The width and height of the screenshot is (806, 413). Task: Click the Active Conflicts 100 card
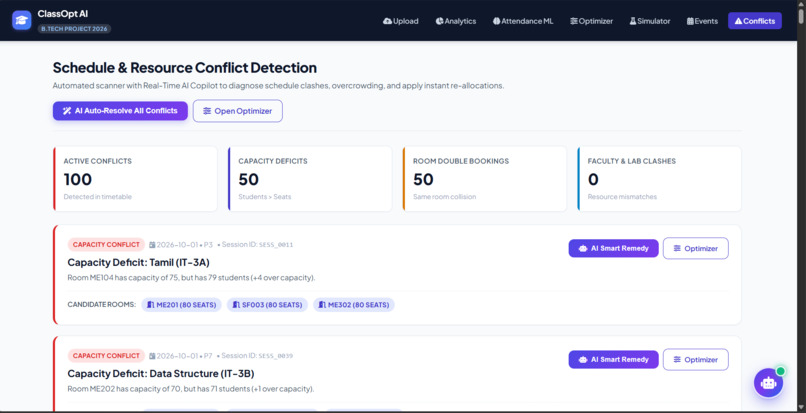pyautogui.click(x=135, y=179)
